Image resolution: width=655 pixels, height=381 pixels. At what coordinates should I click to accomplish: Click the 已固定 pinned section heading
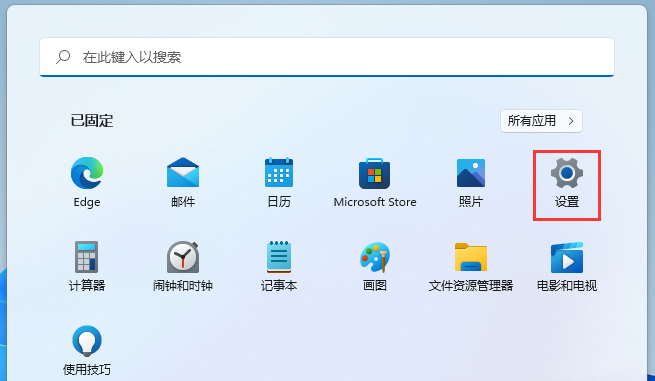tap(92, 121)
